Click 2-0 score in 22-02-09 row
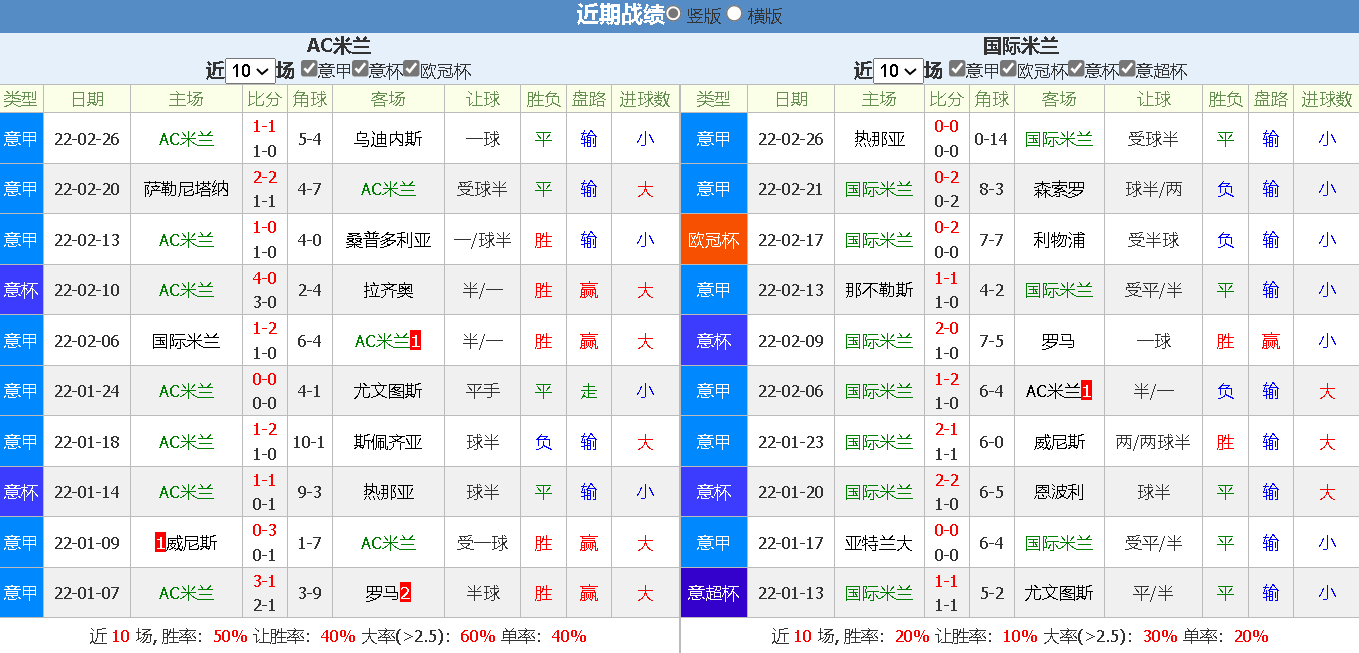This screenshot has height=653, width=1359. click(x=946, y=329)
